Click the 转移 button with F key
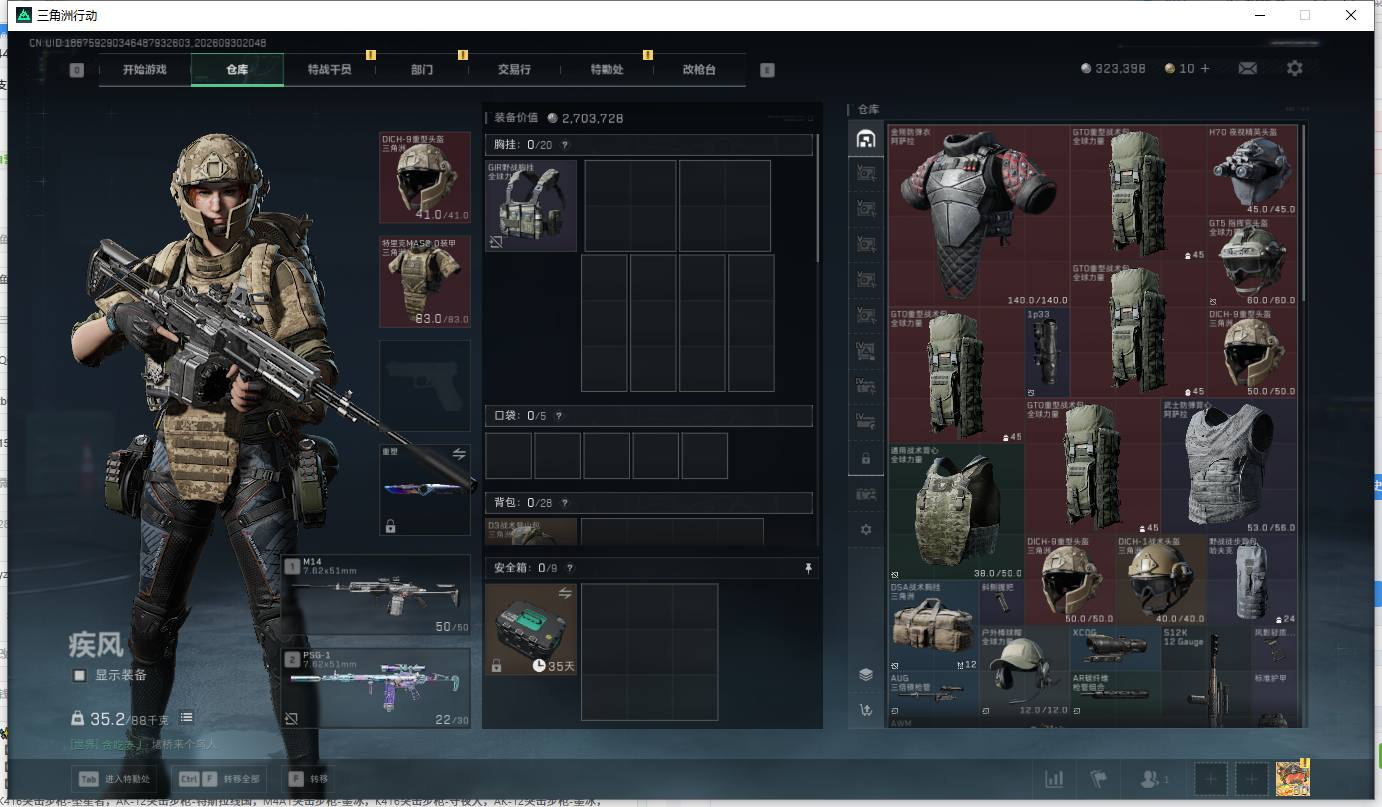 tap(311, 779)
